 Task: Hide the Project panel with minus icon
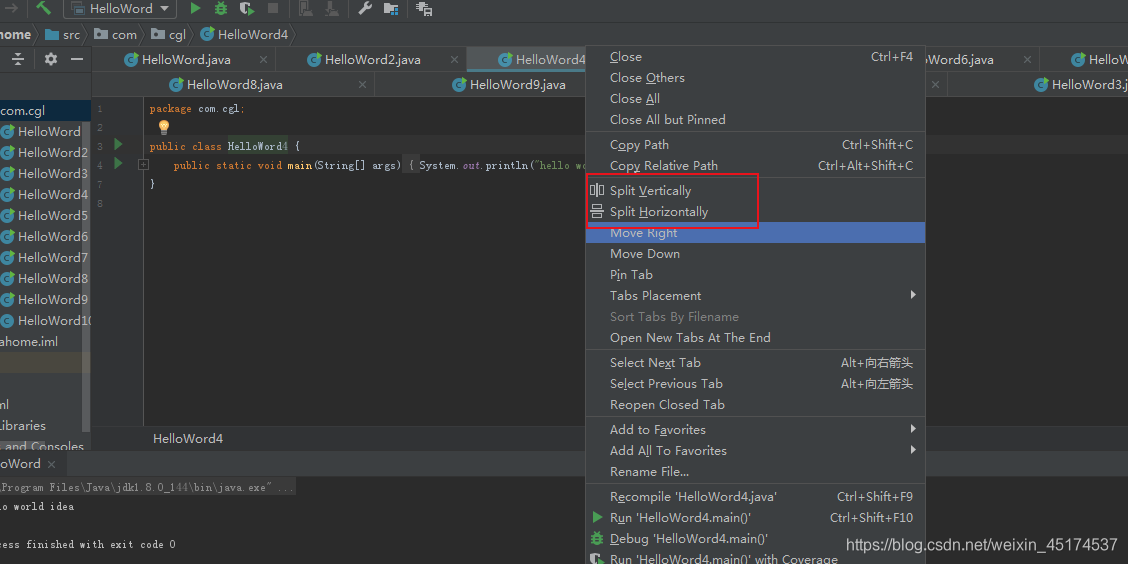76,59
